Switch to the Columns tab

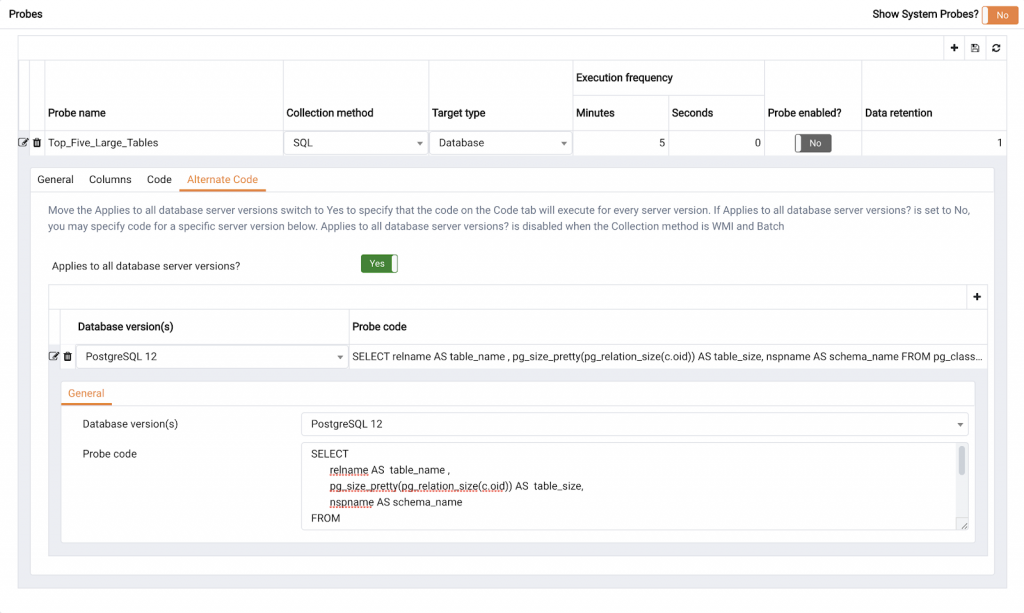(x=110, y=180)
